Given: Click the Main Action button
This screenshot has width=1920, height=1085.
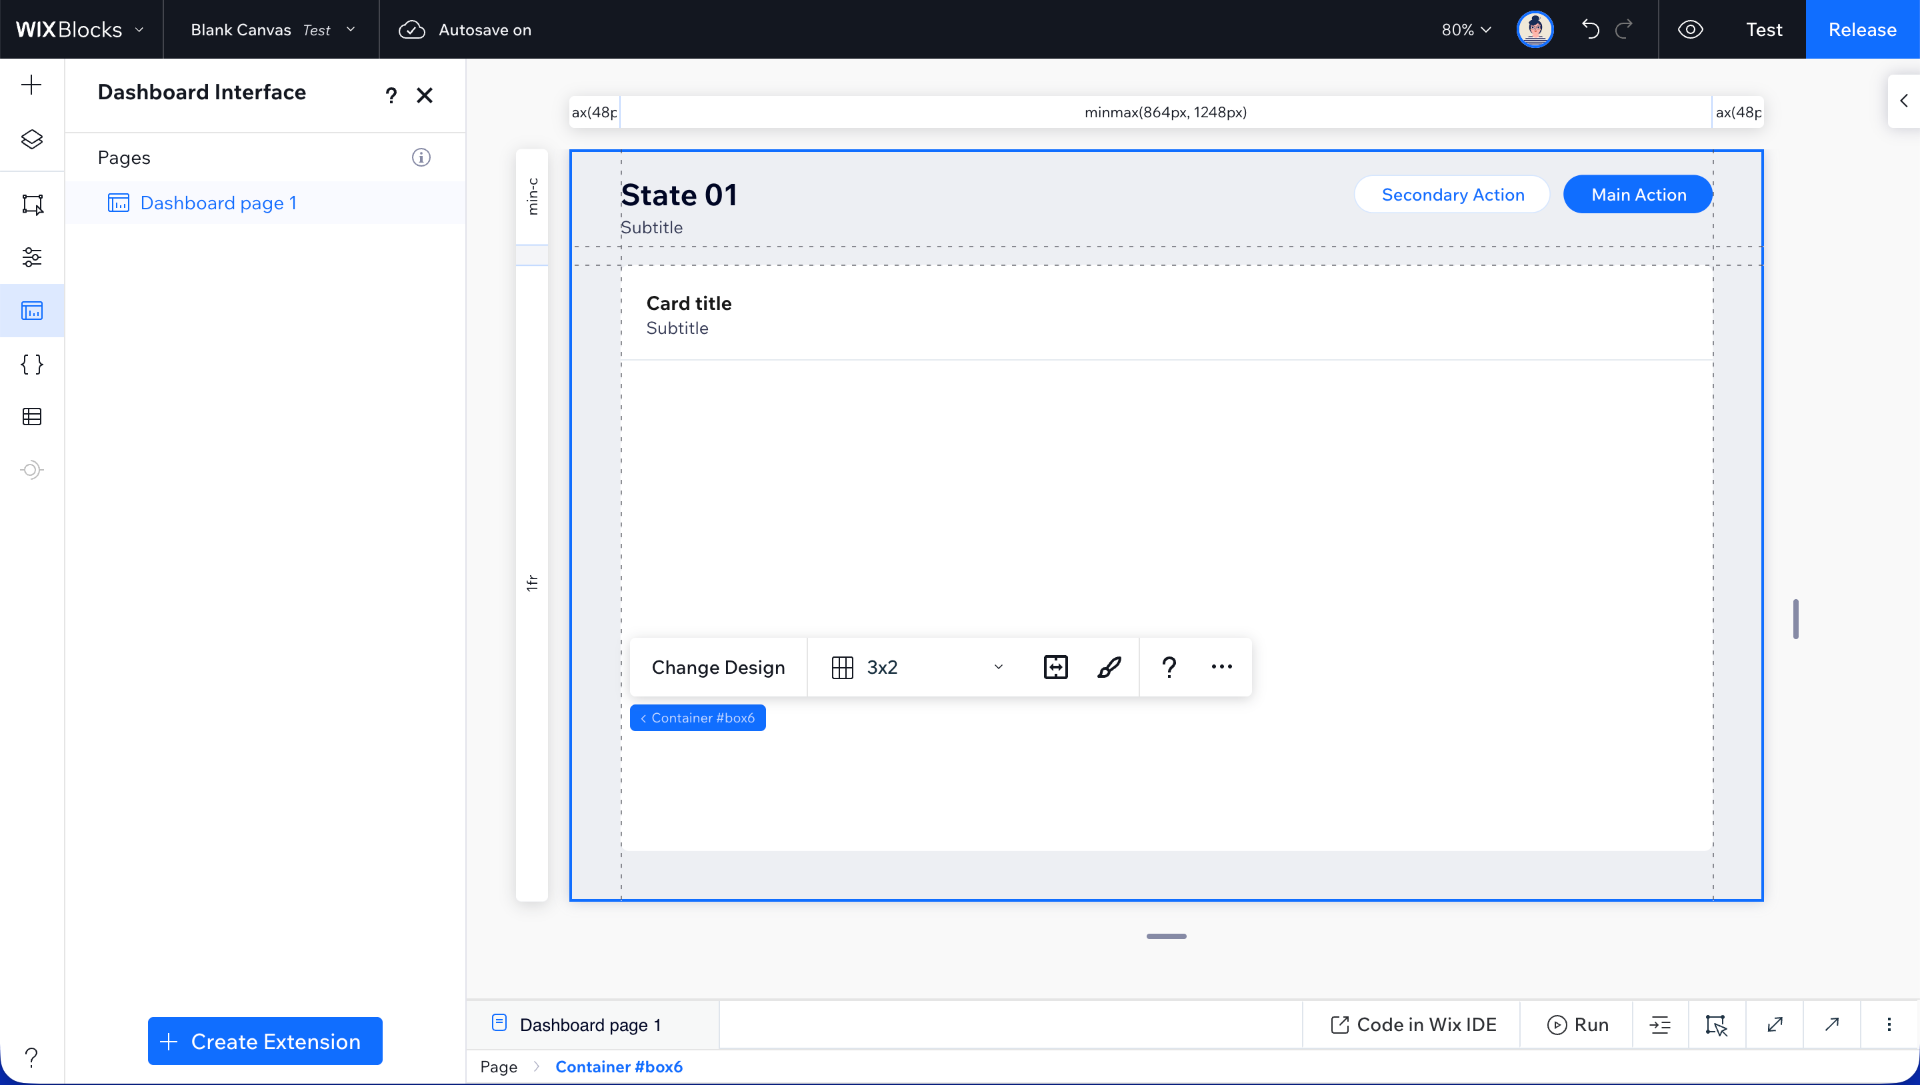Looking at the screenshot, I should [1638, 194].
